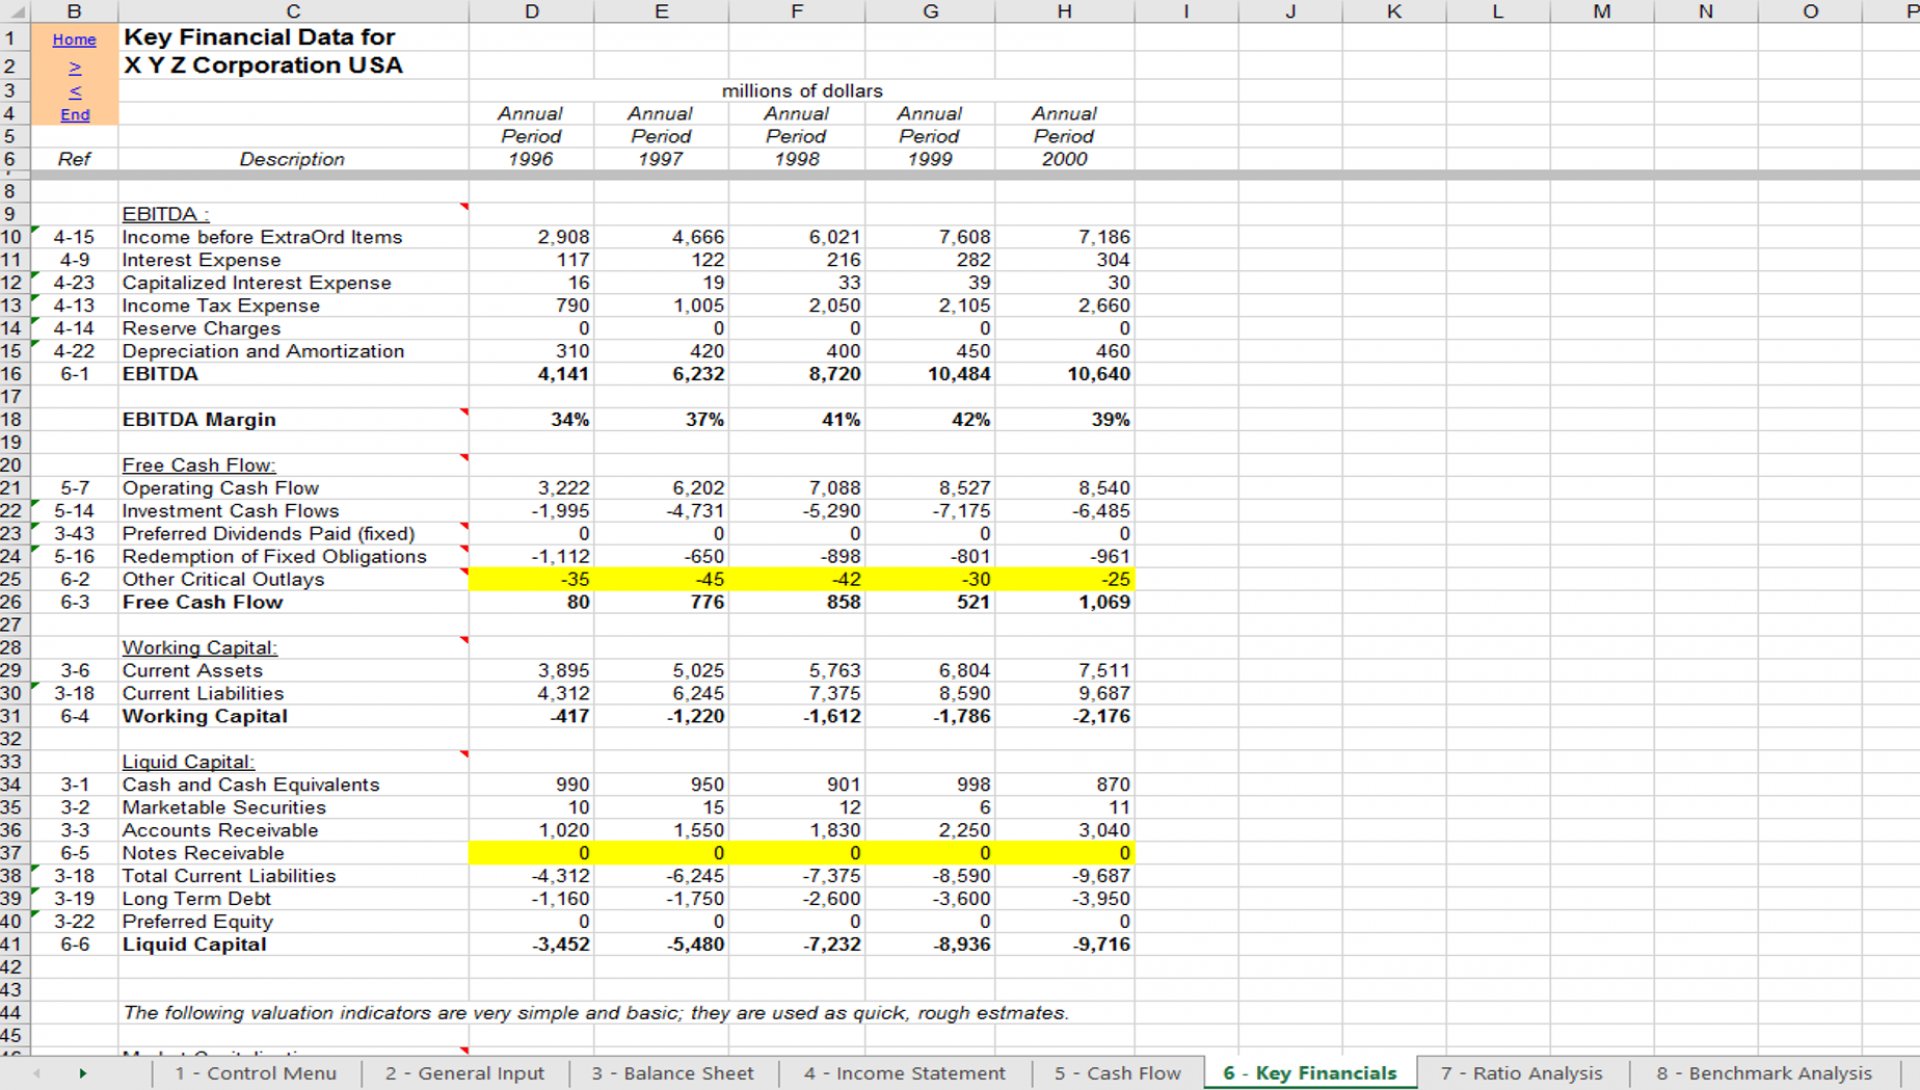Select the 1999 period header cell
This screenshot has height=1090, width=1920.
coord(929,159)
